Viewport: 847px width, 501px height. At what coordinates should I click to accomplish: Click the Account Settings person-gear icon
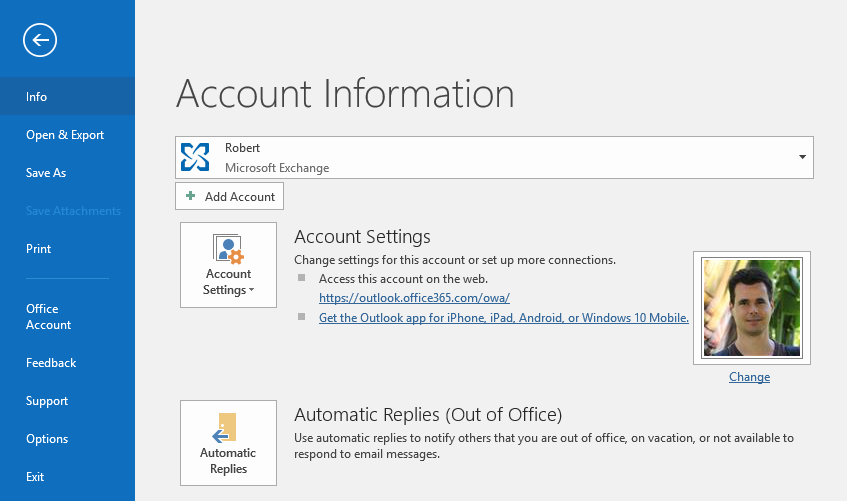(x=228, y=249)
